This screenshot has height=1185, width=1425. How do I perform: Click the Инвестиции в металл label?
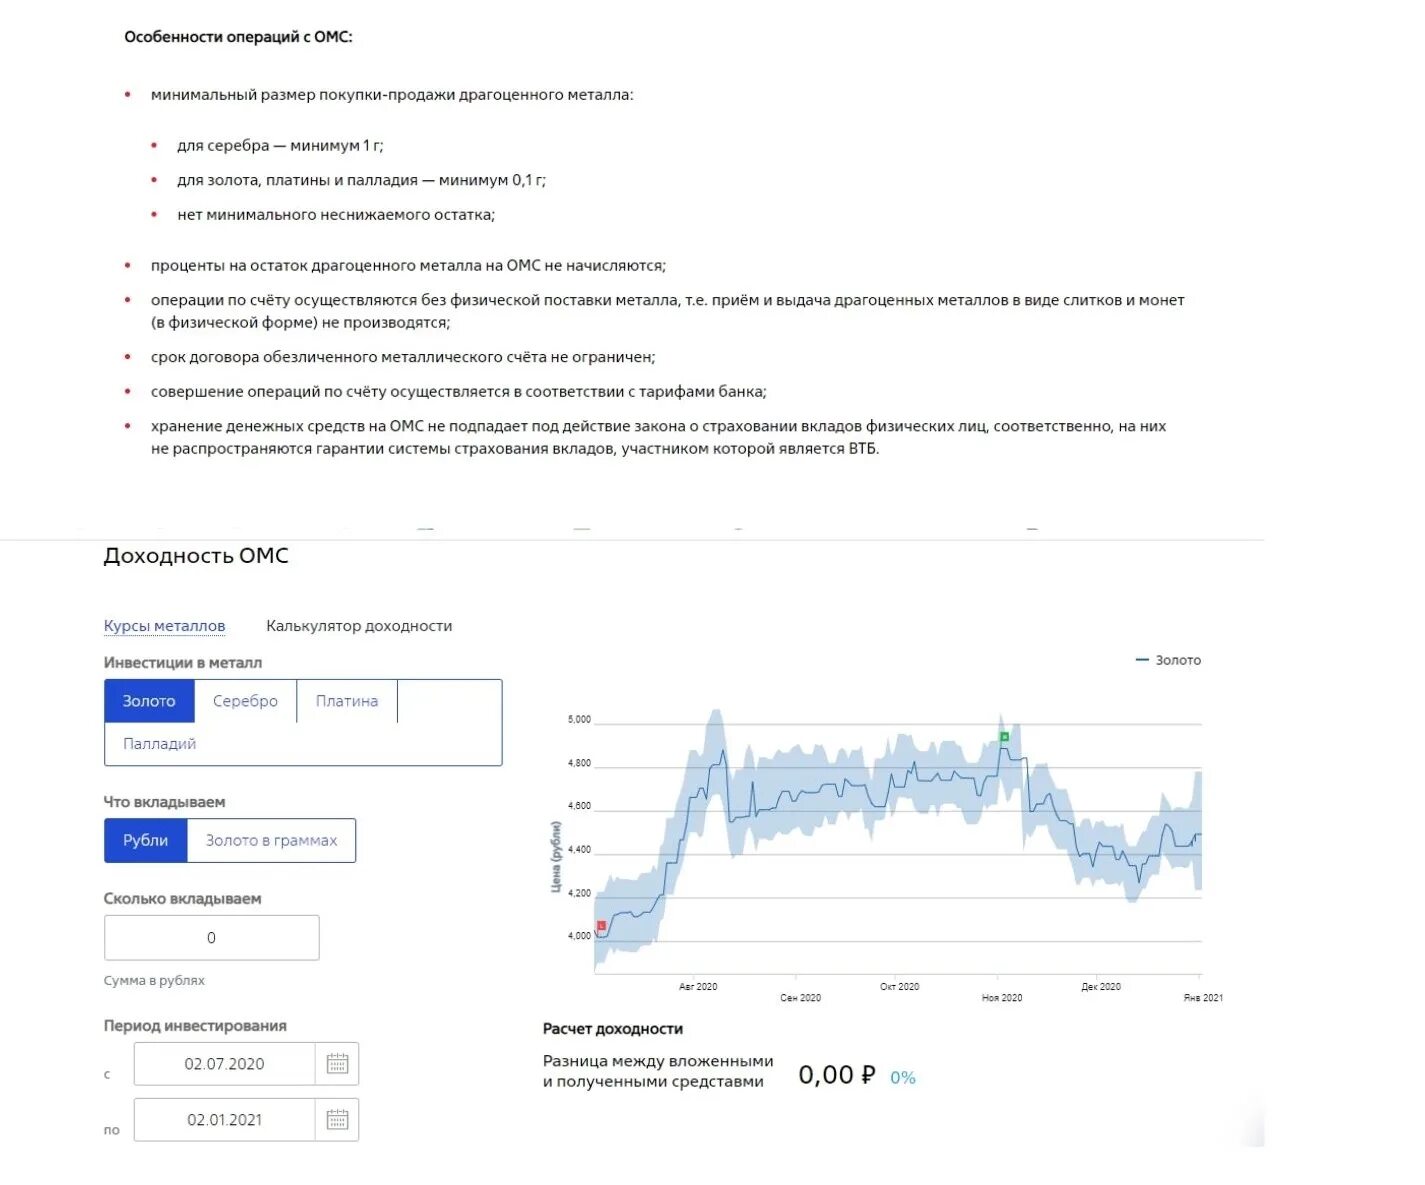(x=183, y=663)
